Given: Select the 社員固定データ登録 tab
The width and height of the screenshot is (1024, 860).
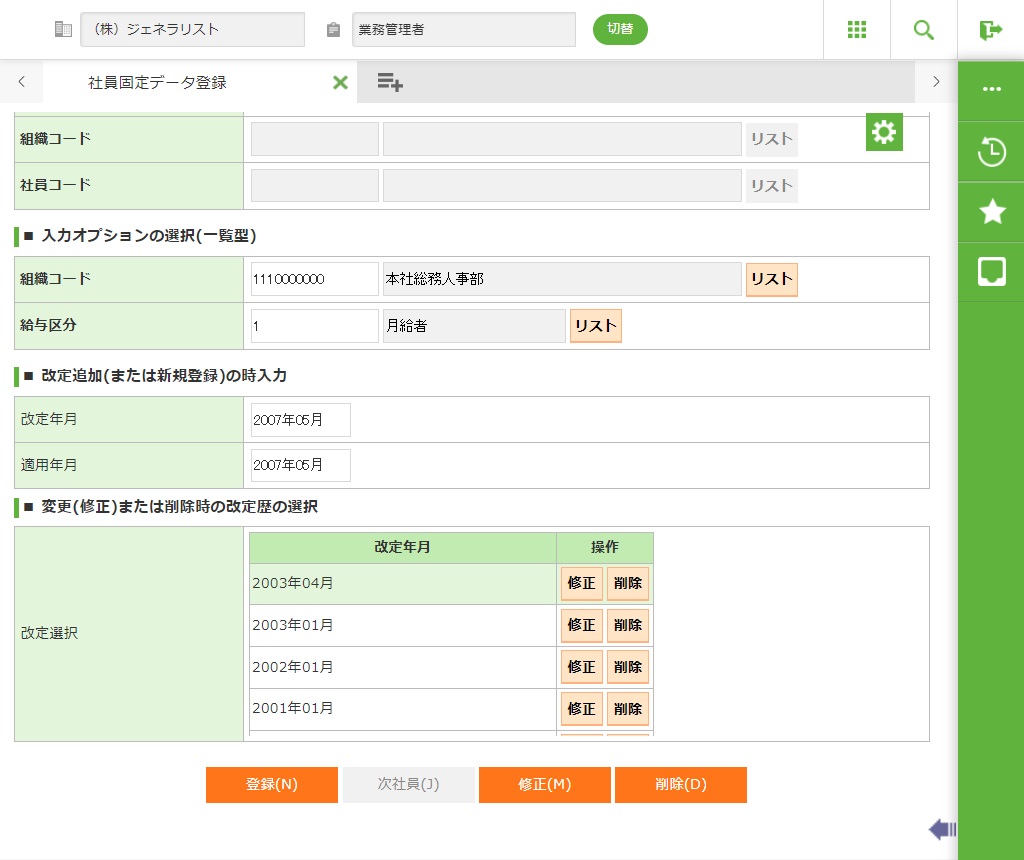Looking at the screenshot, I should pyautogui.click(x=157, y=83).
